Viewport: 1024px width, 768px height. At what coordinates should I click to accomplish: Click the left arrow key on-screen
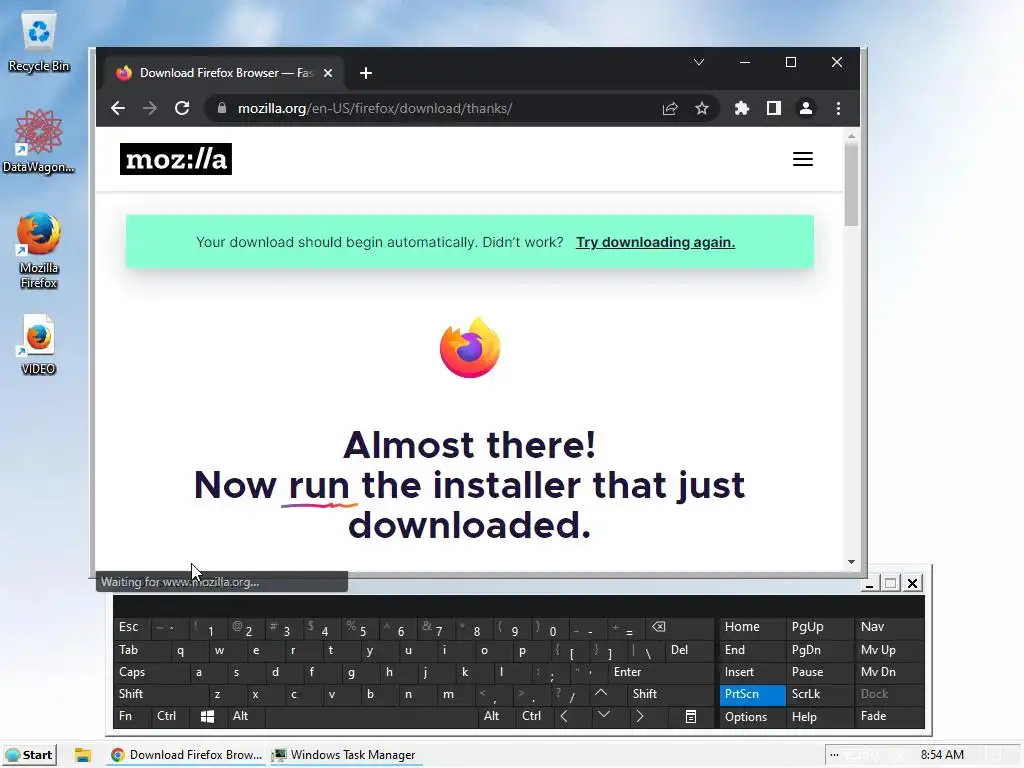[564, 716]
